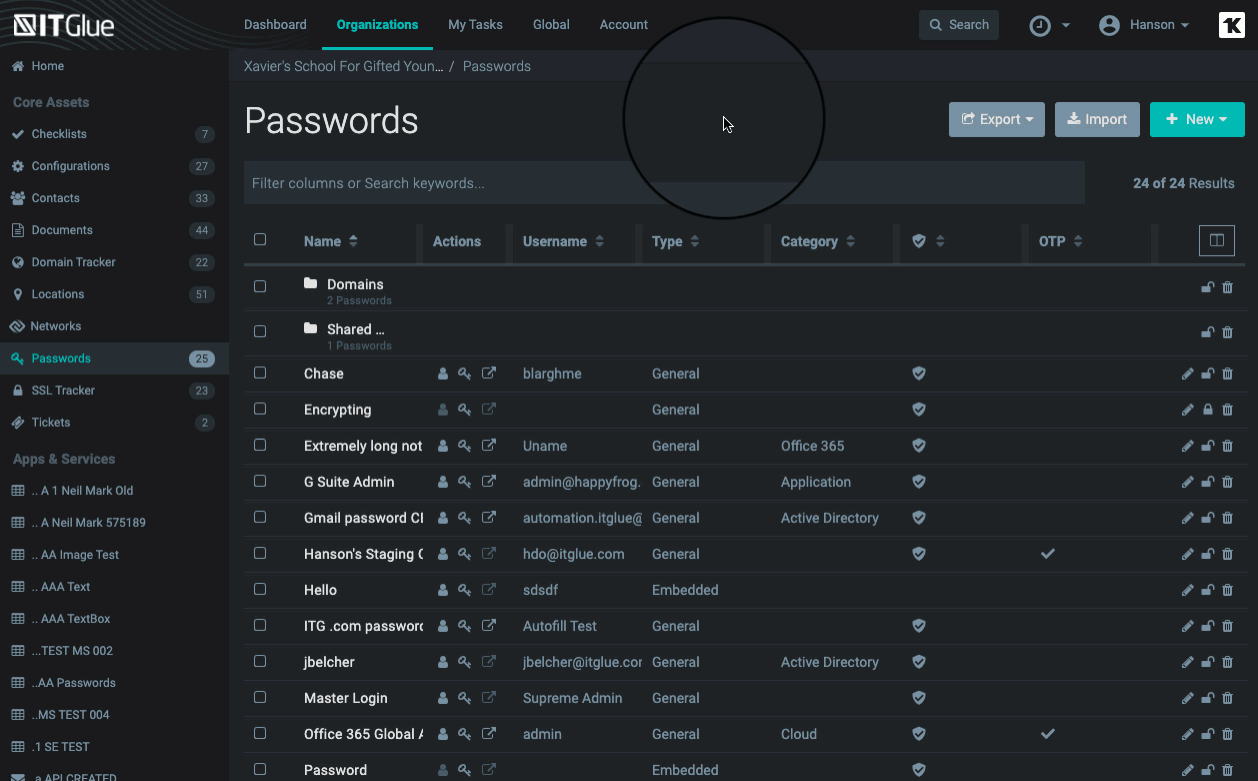Go to the Dashboard tab
The image size is (1258, 781).
point(275,25)
